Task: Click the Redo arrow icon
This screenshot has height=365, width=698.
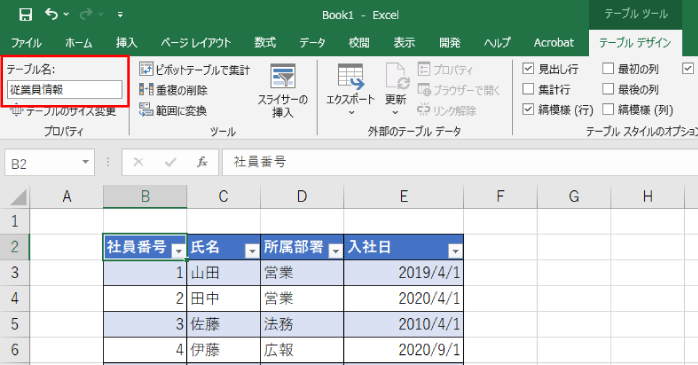Action: coord(86,14)
